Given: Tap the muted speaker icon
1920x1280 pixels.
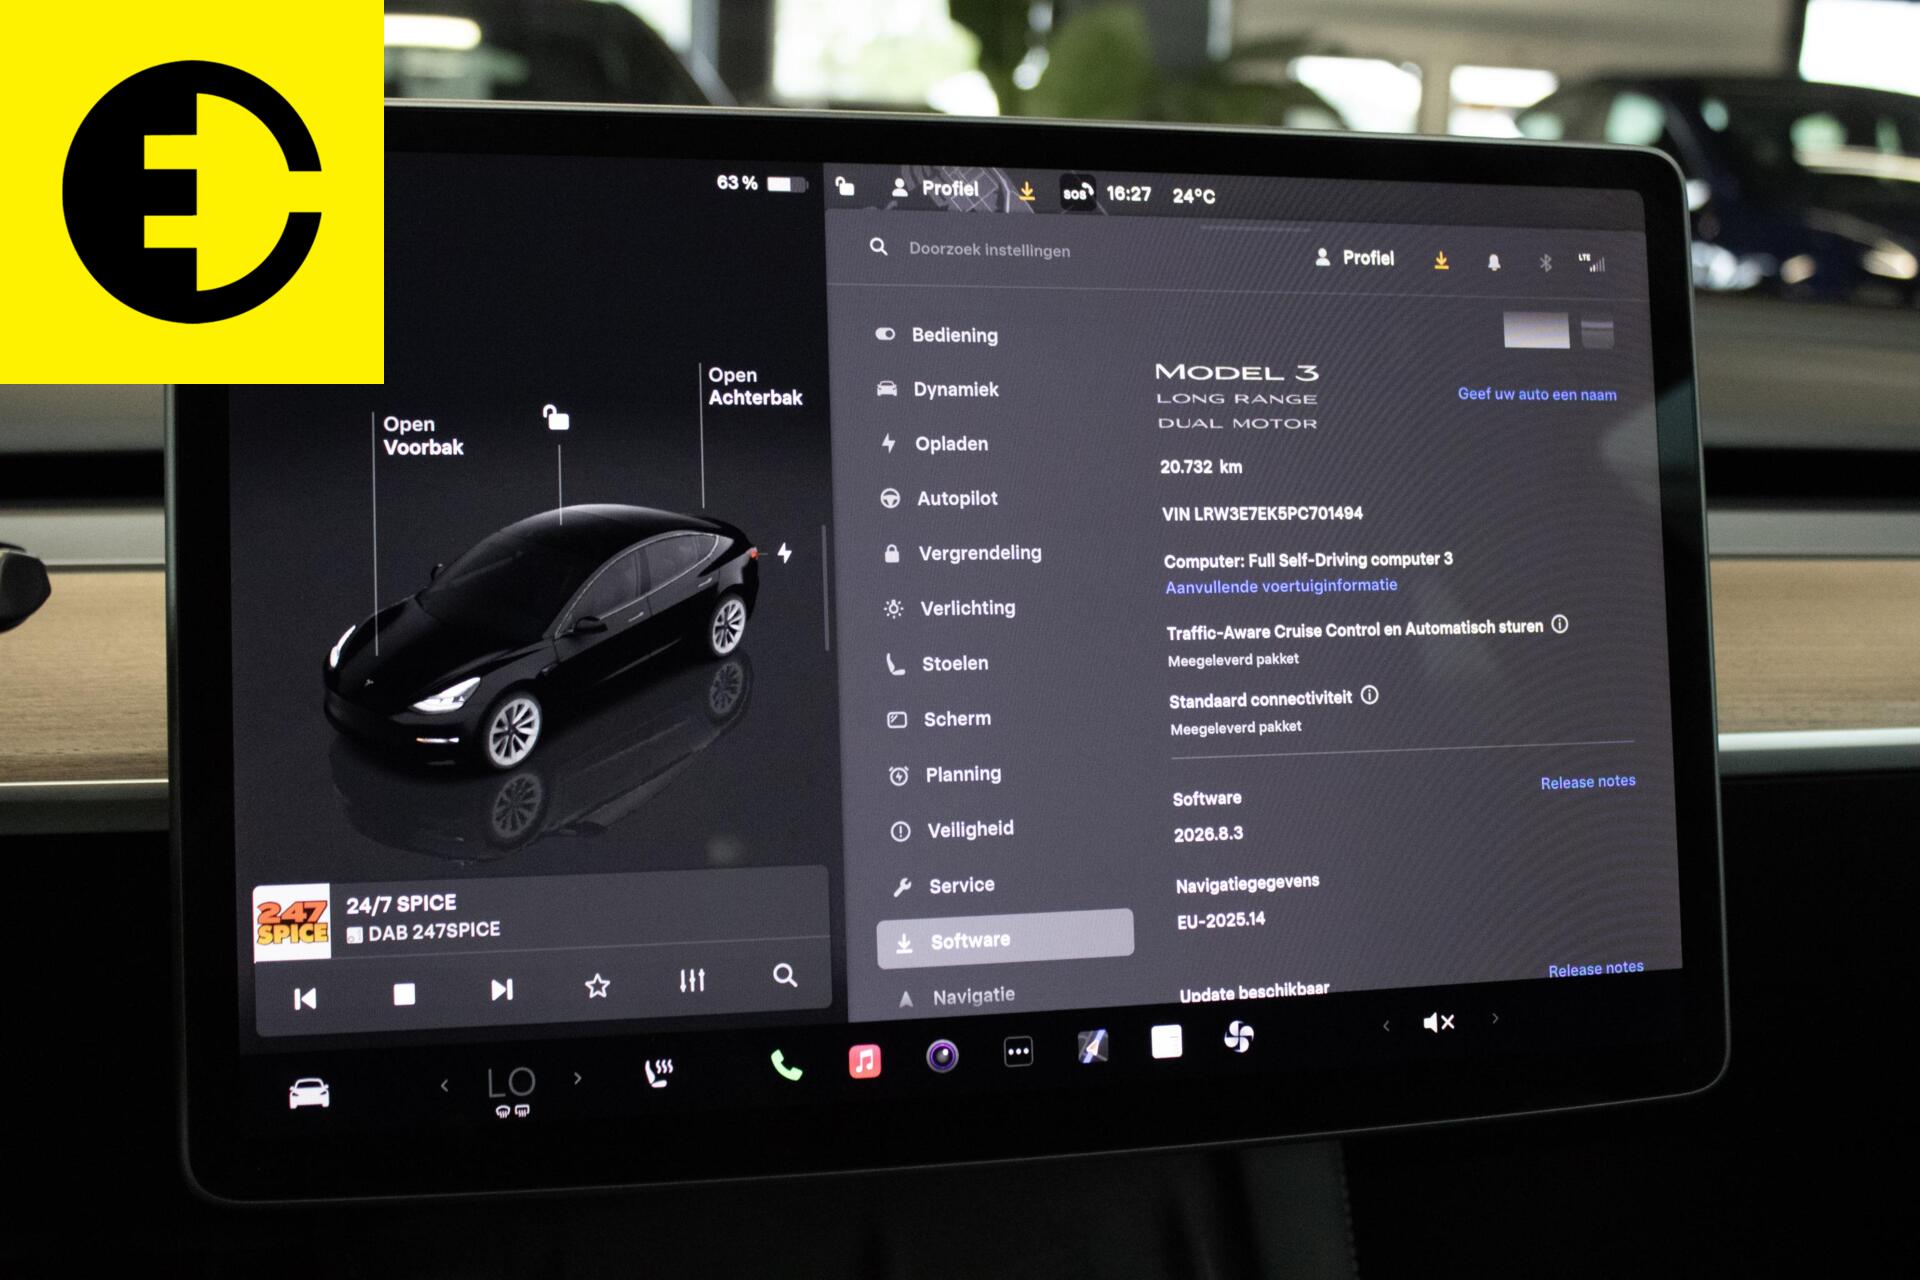Looking at the screenshot, I should click(x=1438, y=1022).
